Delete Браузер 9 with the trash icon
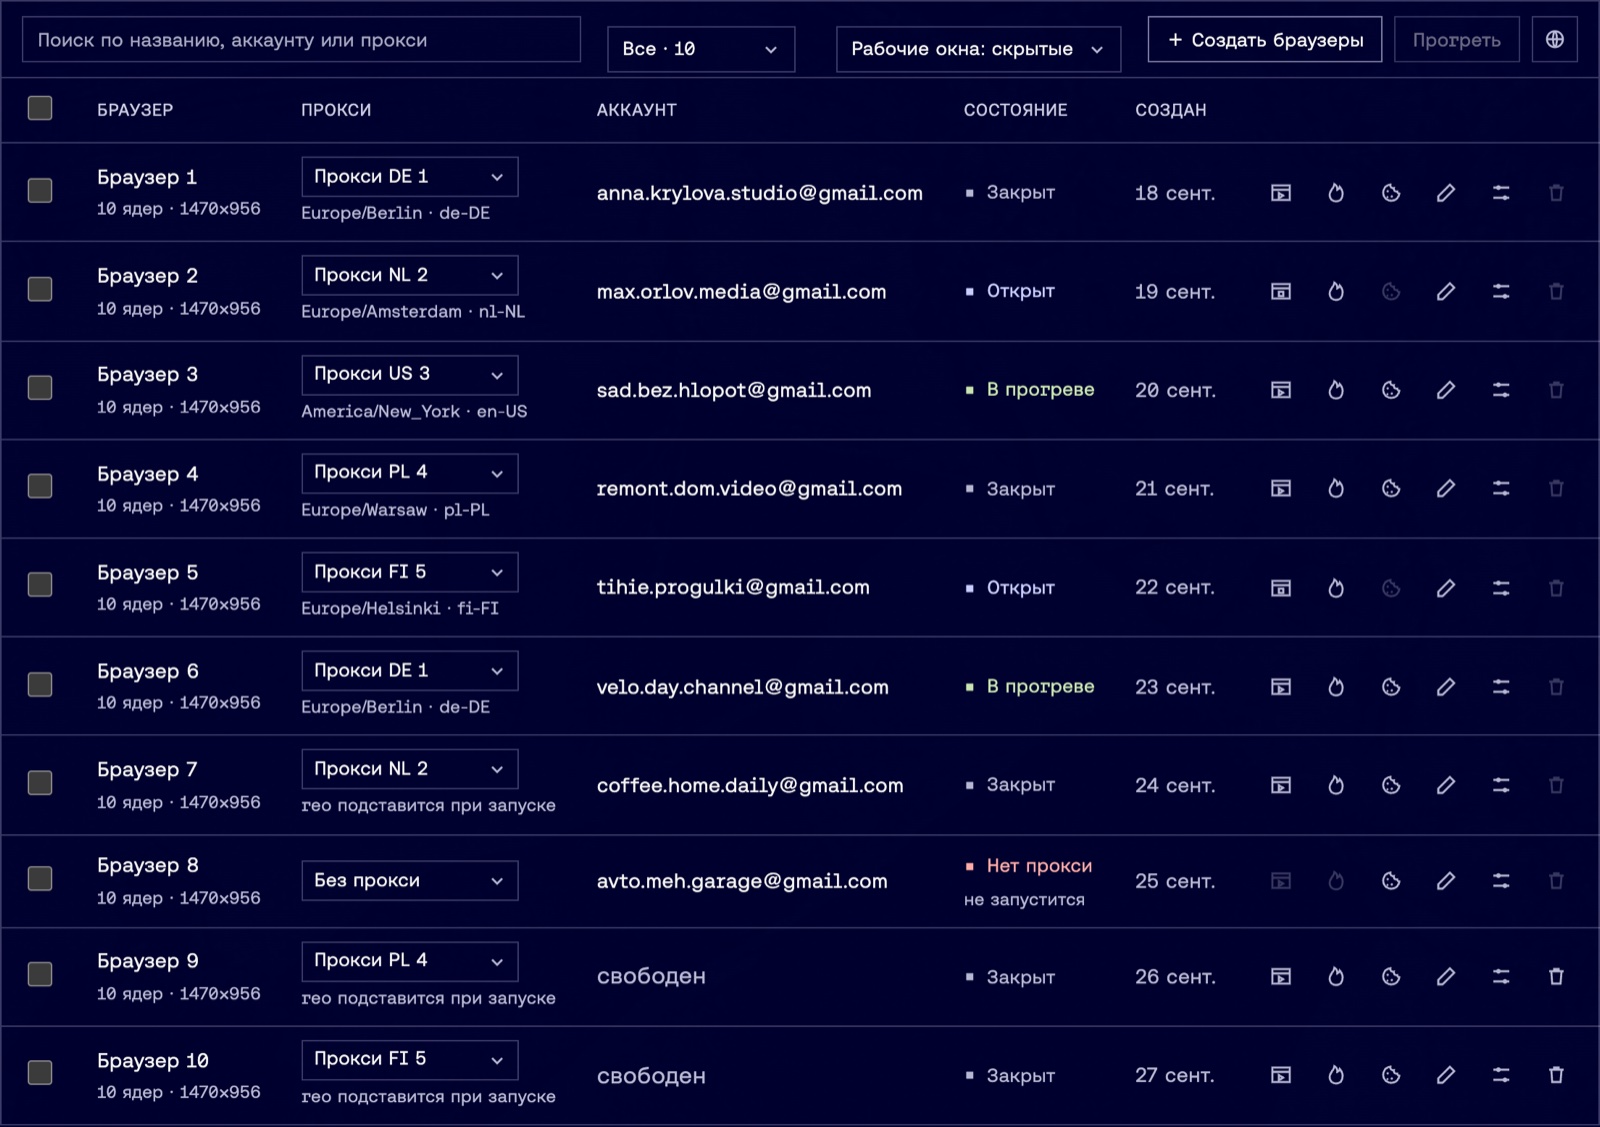1600x1127 pixels. pyautogui.click(x=1556, y=976)
